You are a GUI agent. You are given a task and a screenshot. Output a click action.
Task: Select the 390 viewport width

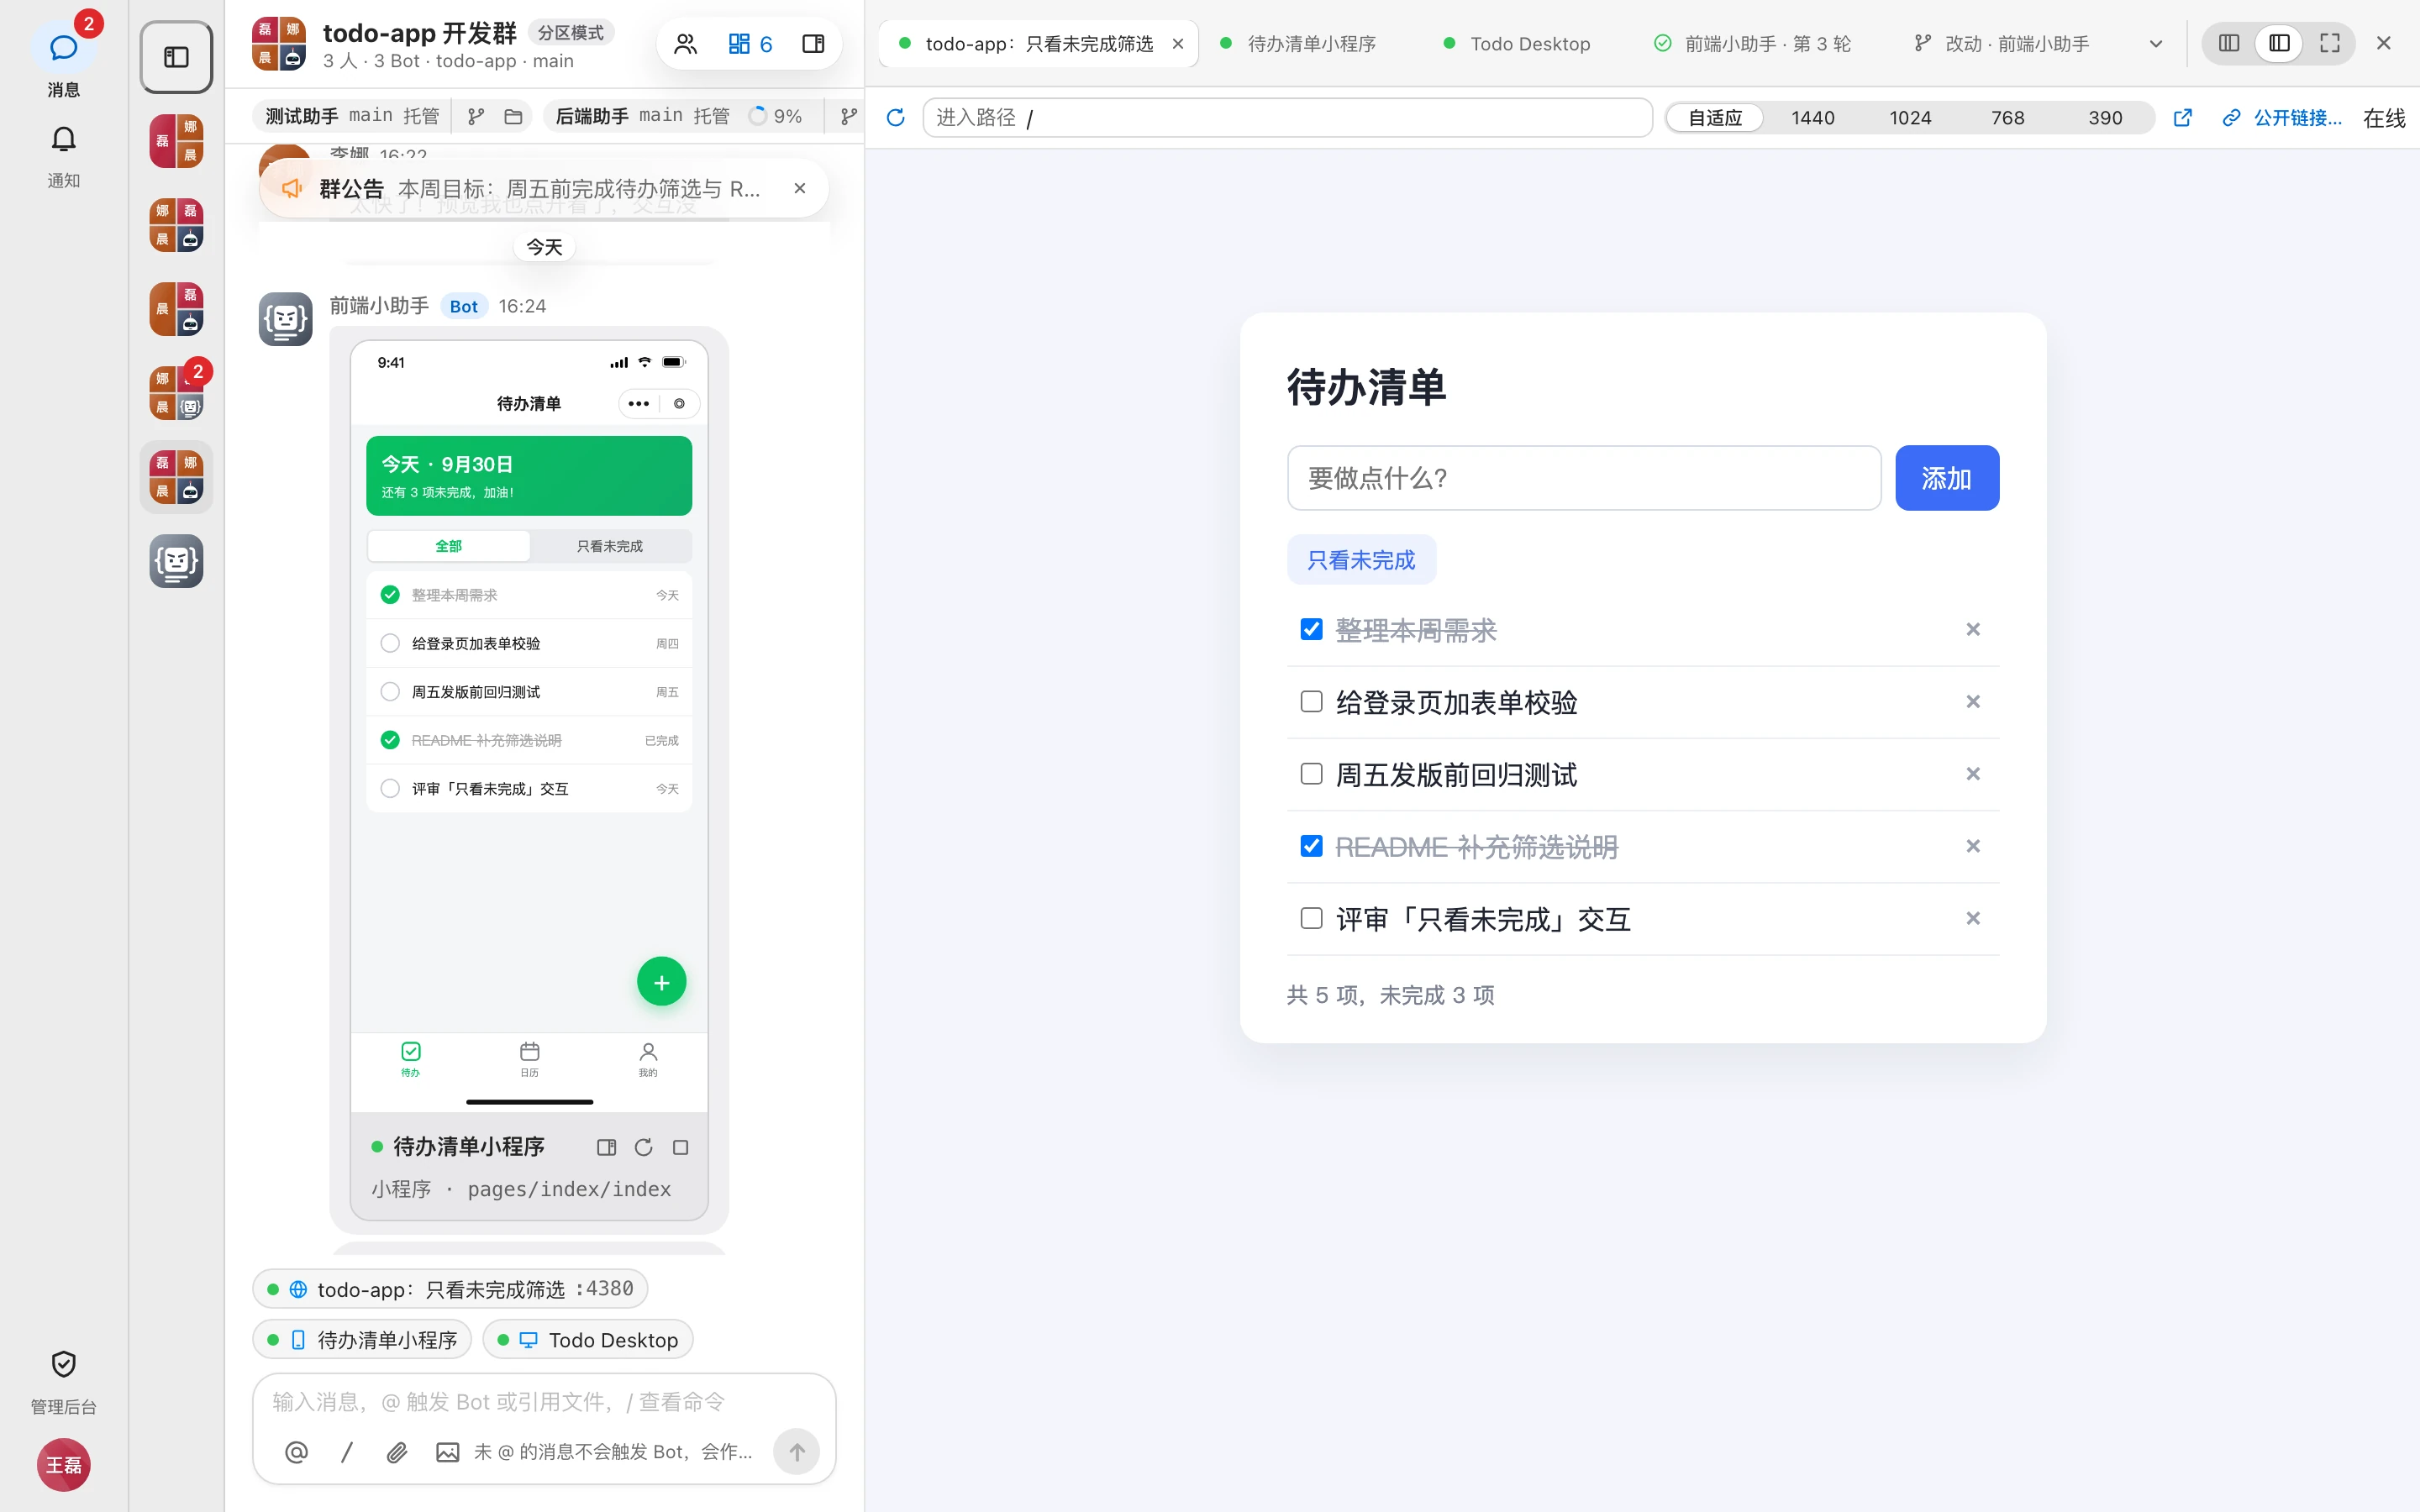click(x=2104, y=117)
